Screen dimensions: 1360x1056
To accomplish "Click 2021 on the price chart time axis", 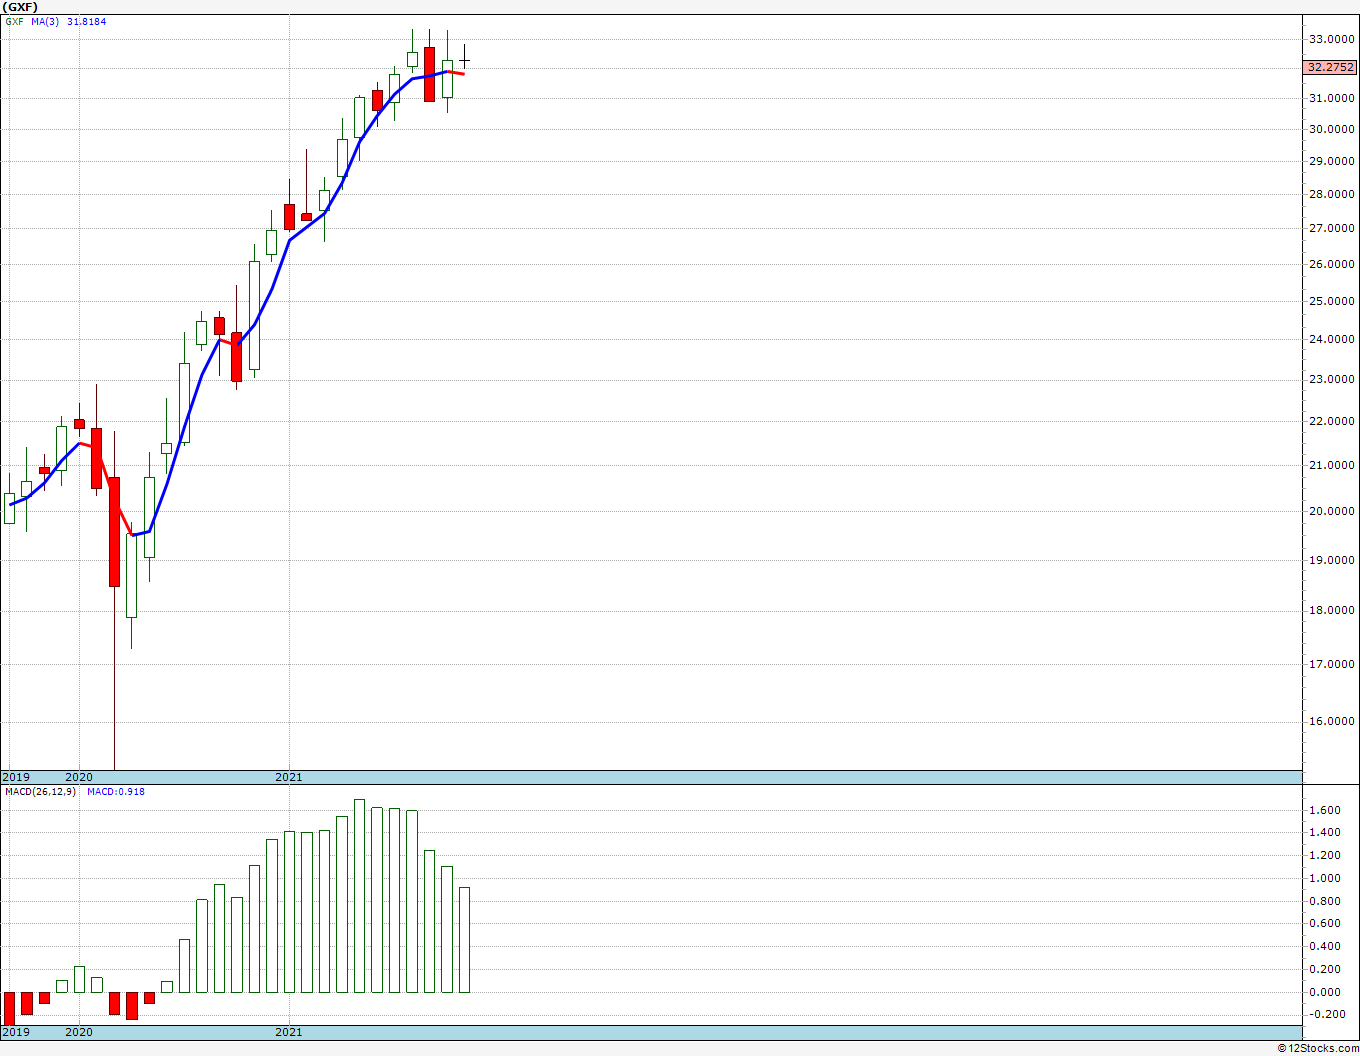I will pos(289,777).
